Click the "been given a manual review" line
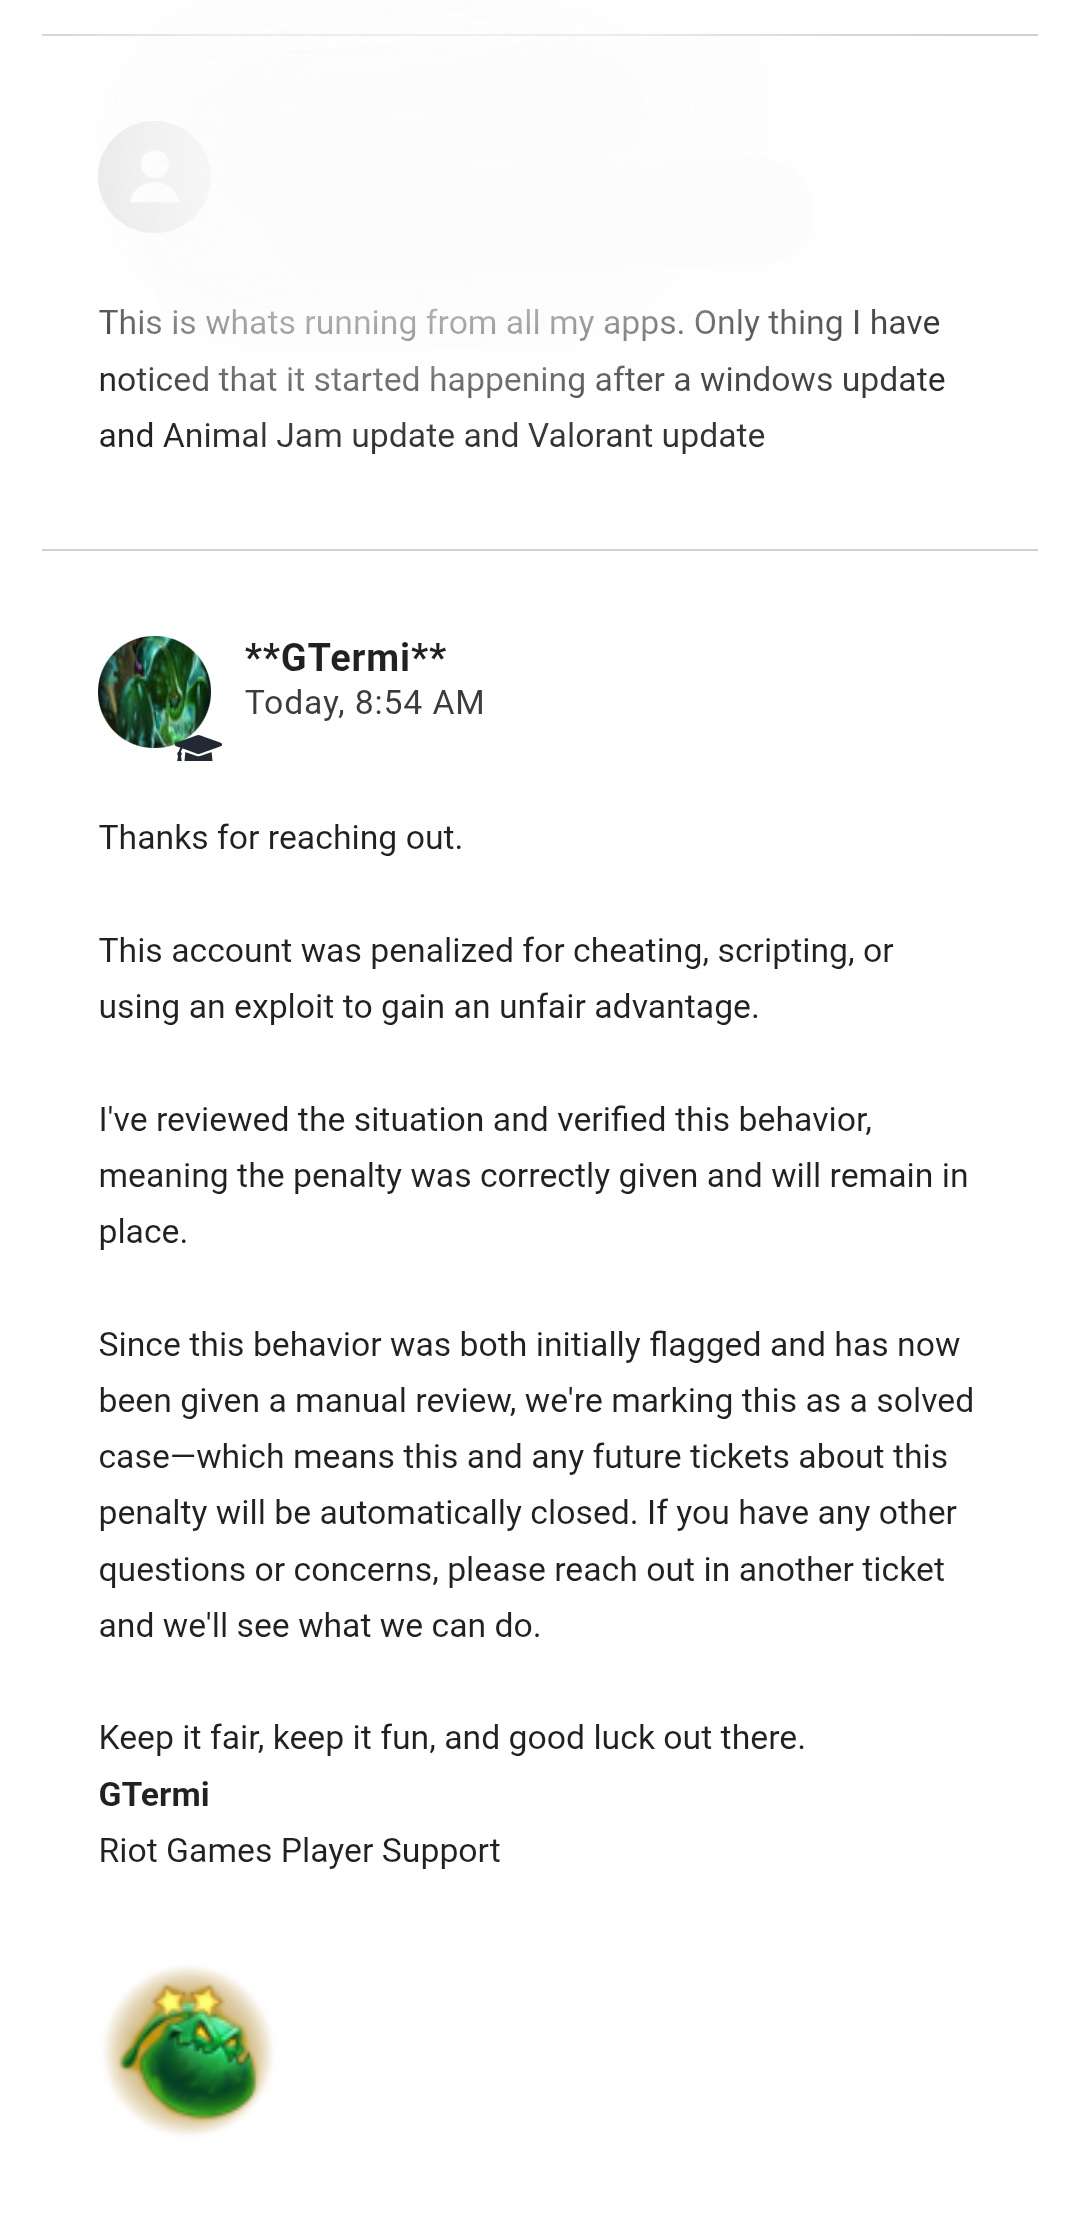Screen dimensions: 1080x2214 click(x=535, y=1401)
